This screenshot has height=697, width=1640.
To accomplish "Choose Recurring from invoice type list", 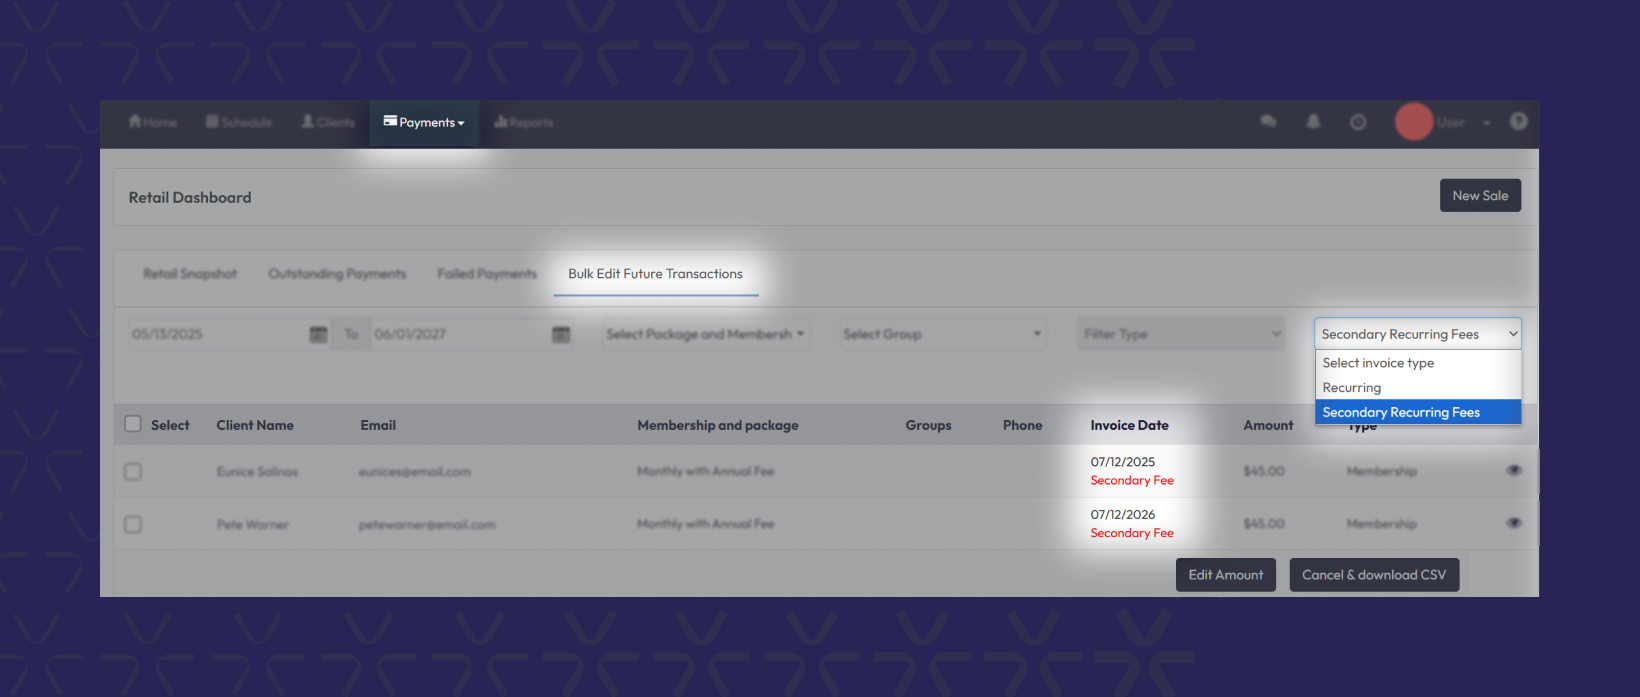I will tap(1351, 388).
